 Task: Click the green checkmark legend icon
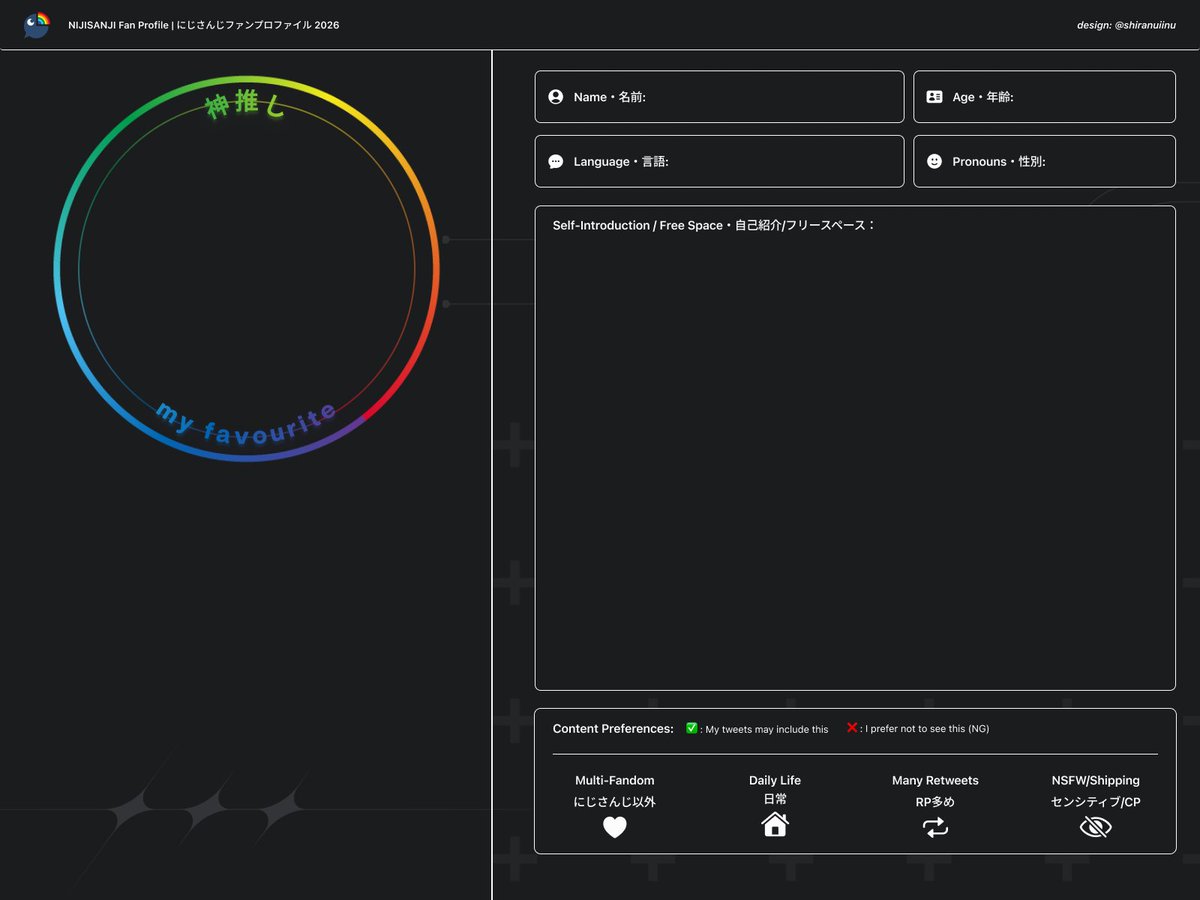692,728
